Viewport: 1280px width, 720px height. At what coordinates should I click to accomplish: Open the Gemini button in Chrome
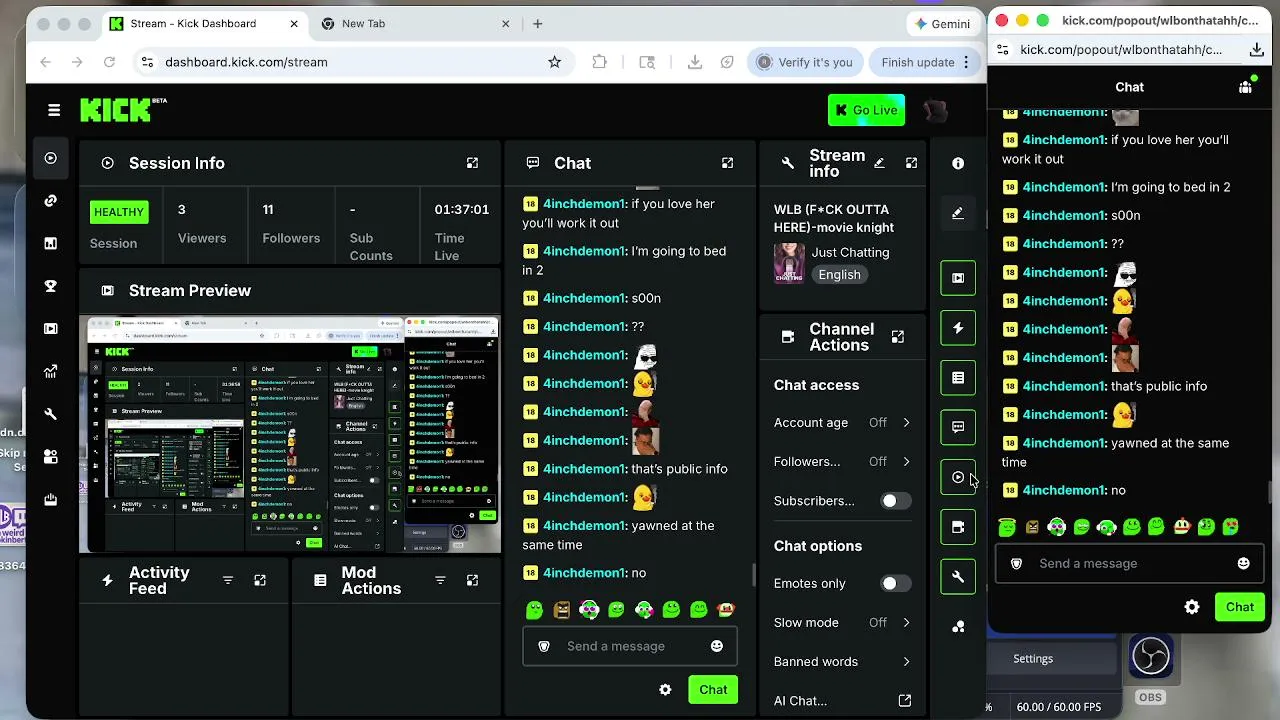[942, 24]
